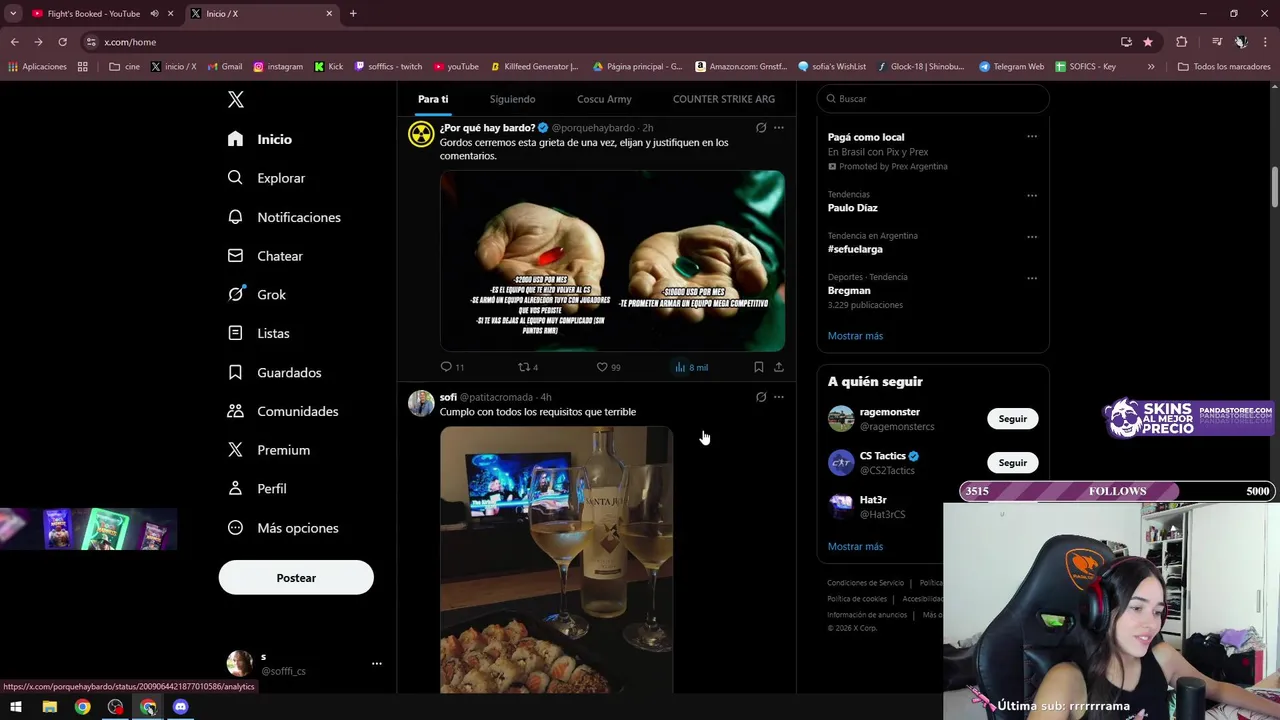The image size is (1280, 720).
Task: Go back in browser history
Action: pos(14,42)
